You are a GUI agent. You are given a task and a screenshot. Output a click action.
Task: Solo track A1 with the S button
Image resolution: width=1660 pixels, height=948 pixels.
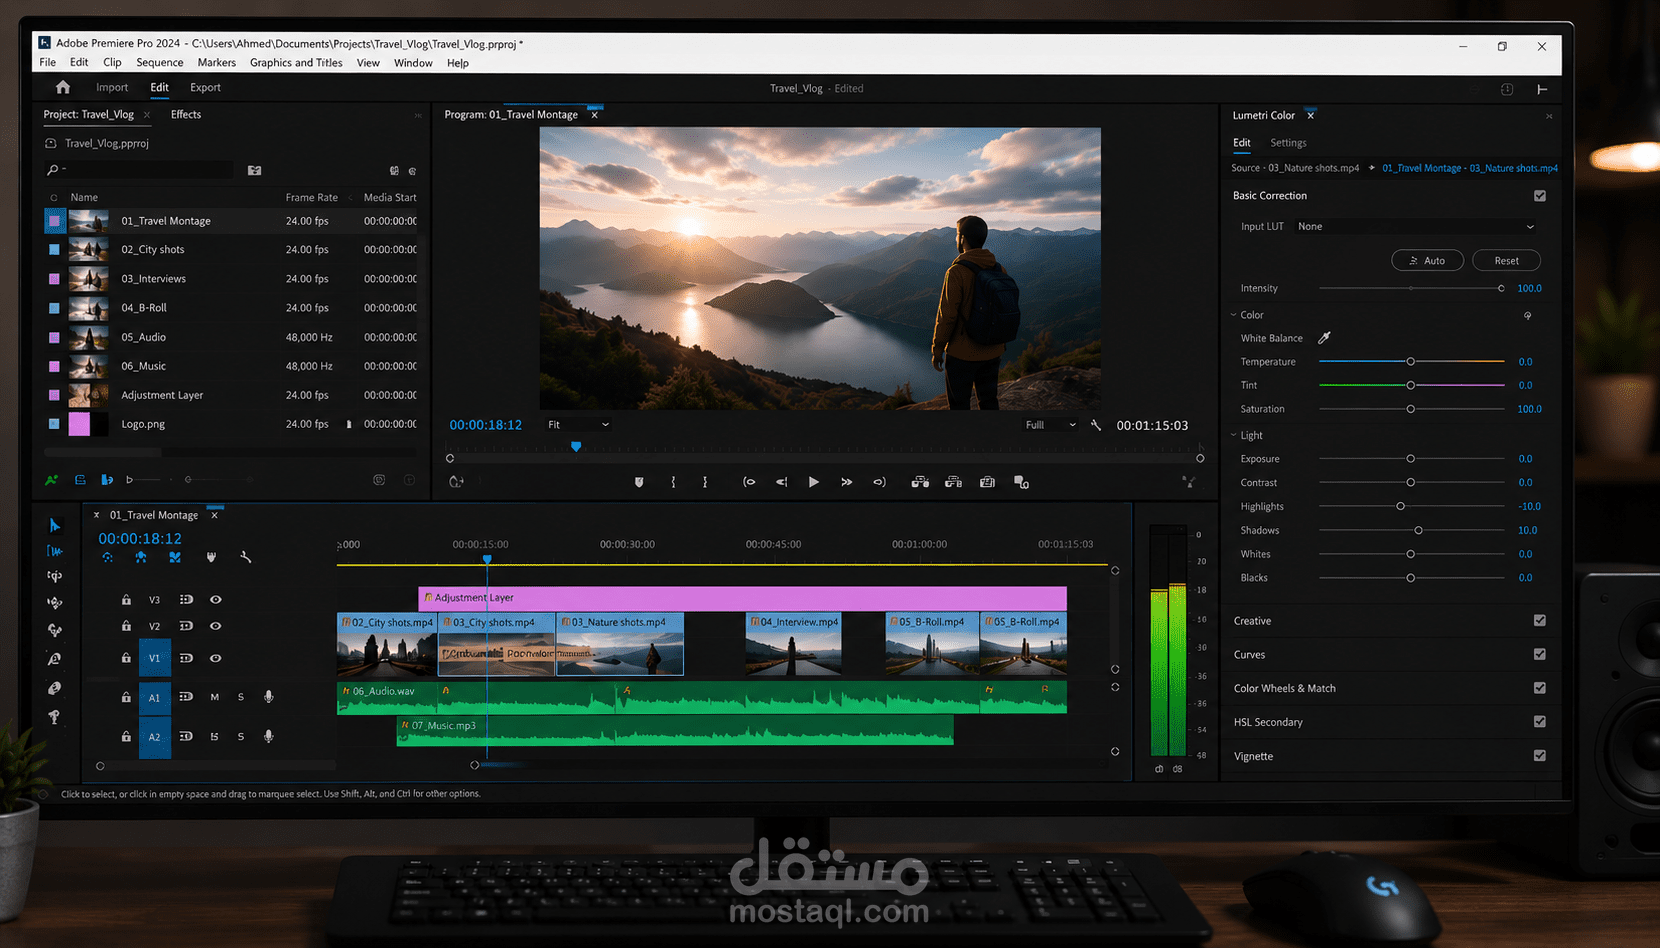241,697
